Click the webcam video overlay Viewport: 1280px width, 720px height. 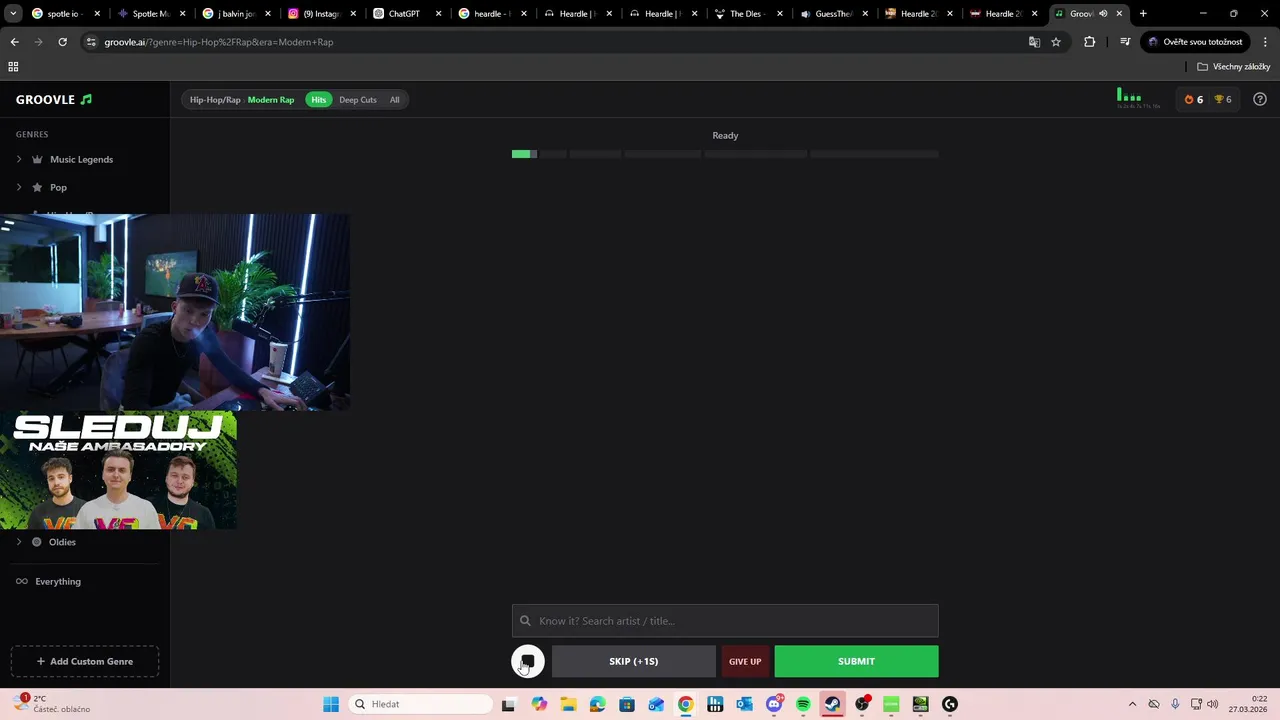[x=175, y=312]
